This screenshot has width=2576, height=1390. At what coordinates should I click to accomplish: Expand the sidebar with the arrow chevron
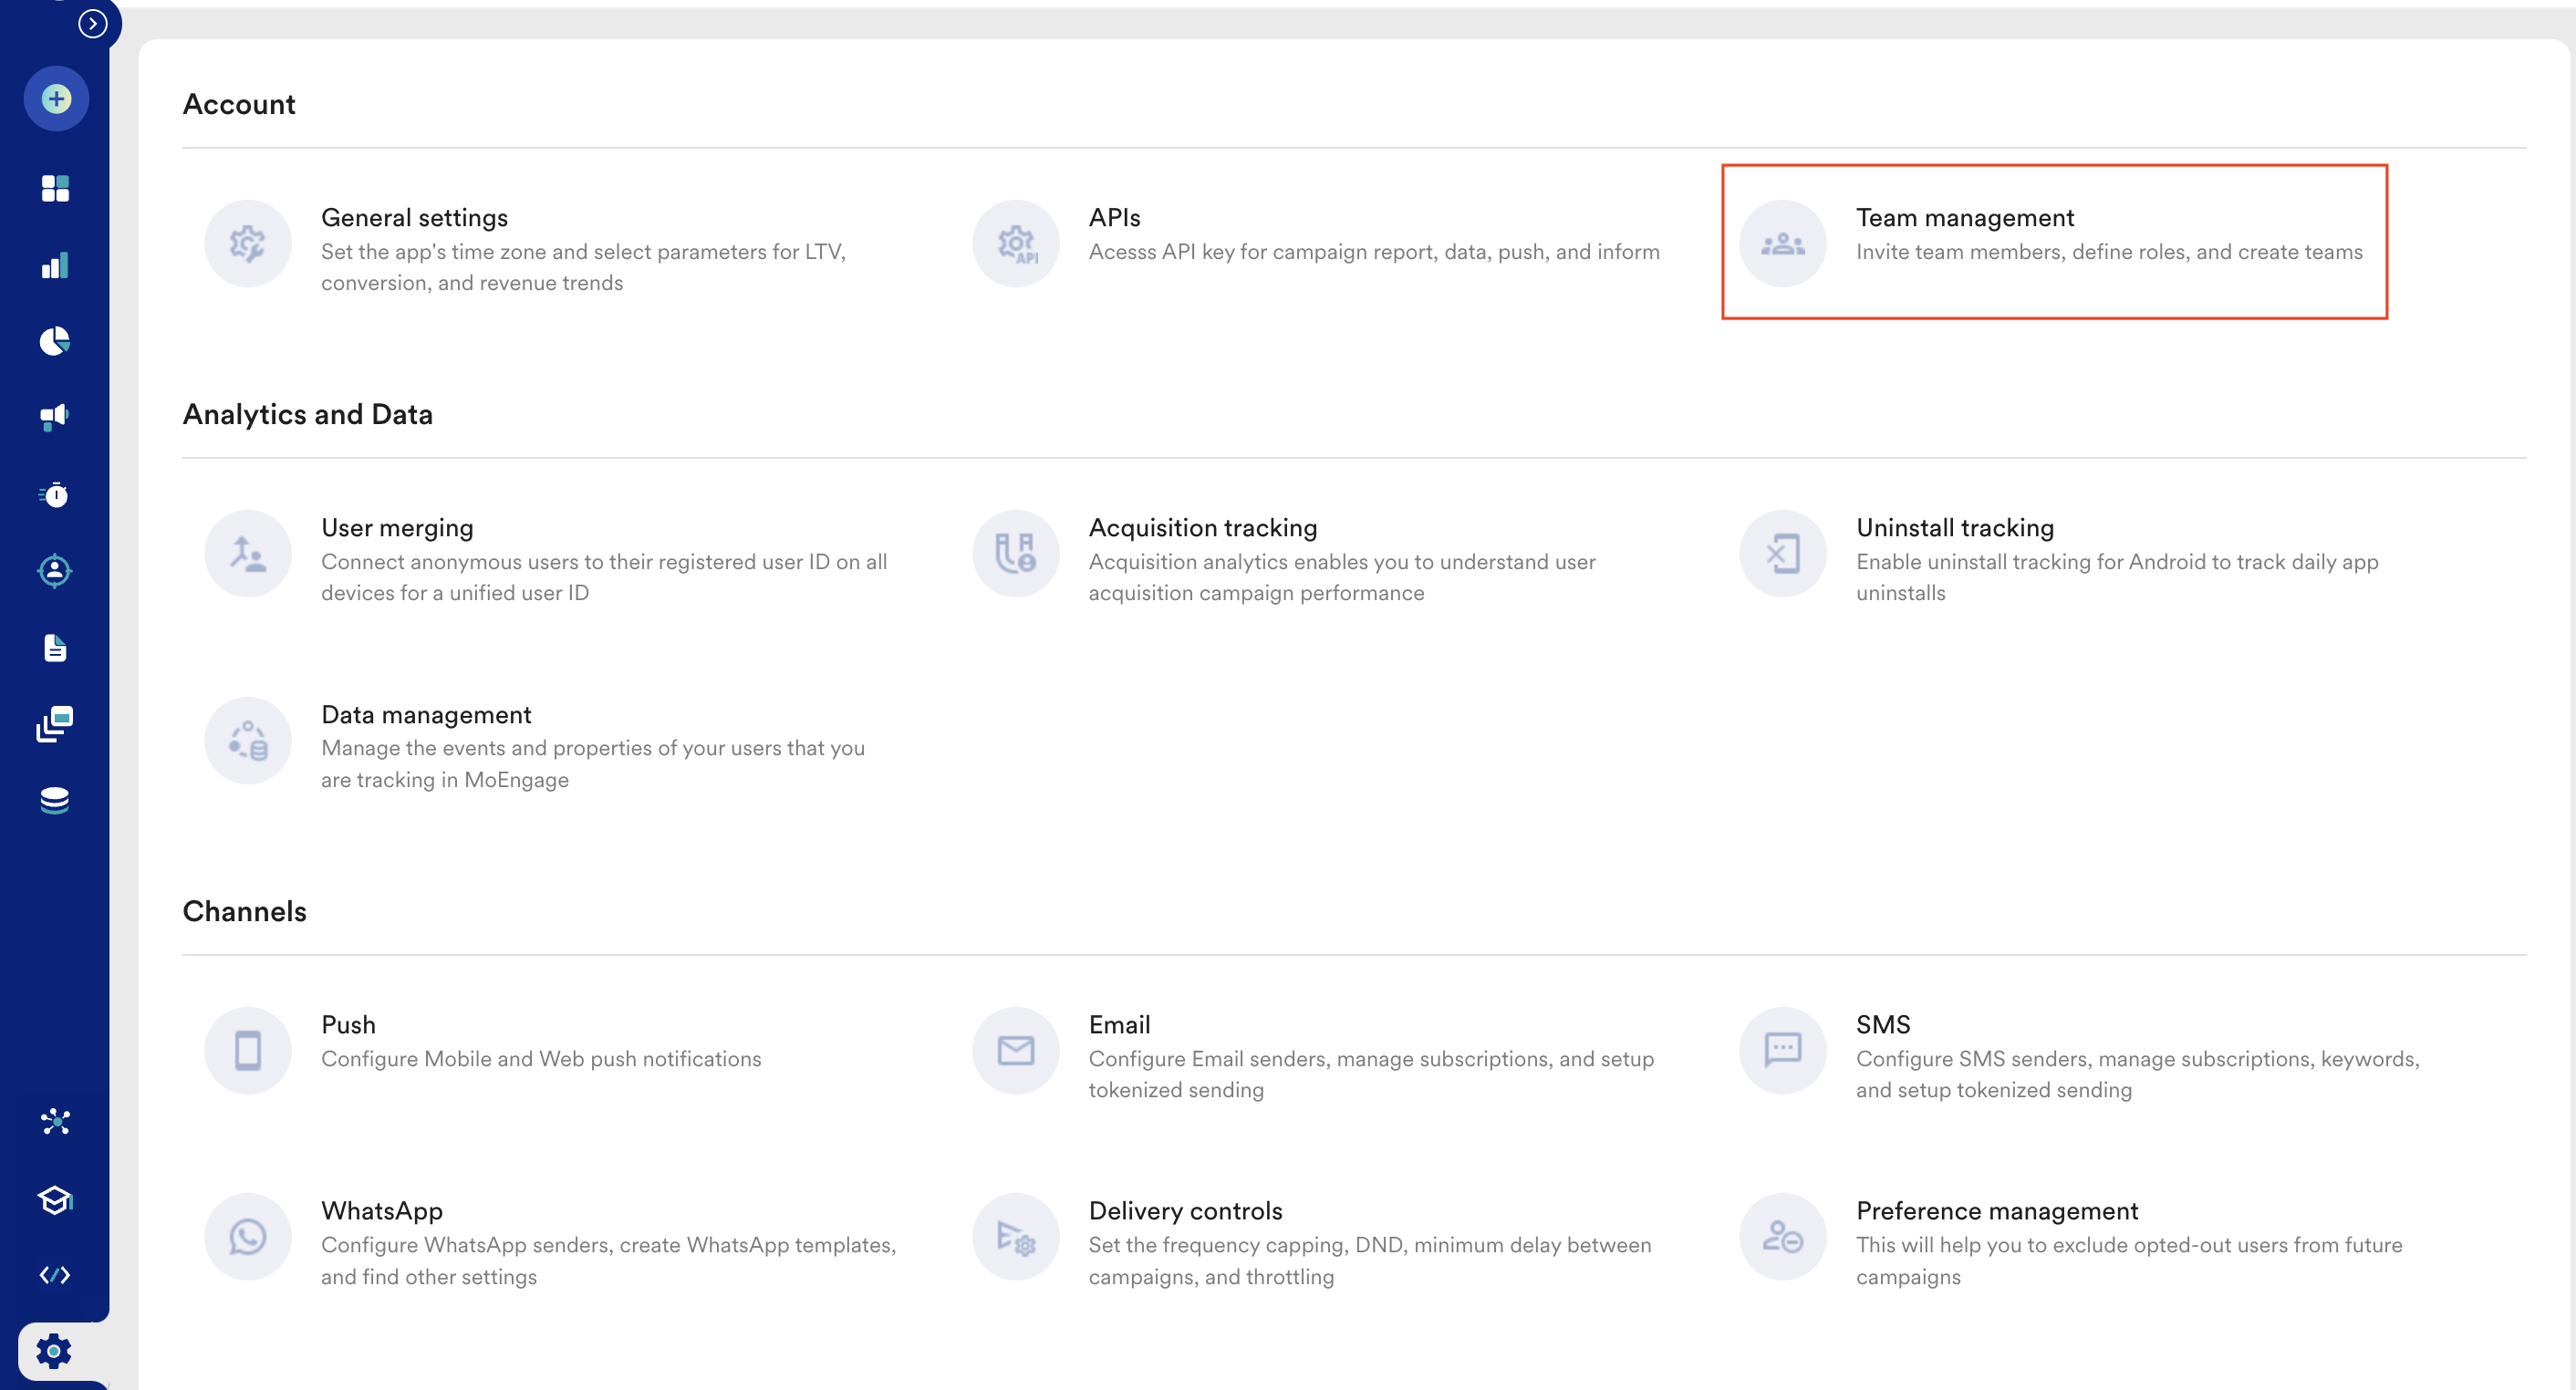click(x=92, y=23)
